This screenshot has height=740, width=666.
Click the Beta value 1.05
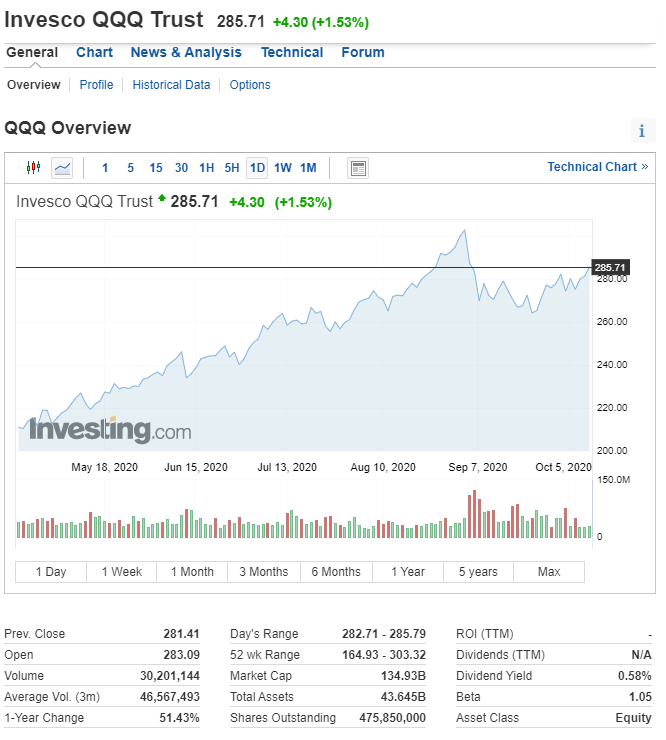tap(641, 697)
